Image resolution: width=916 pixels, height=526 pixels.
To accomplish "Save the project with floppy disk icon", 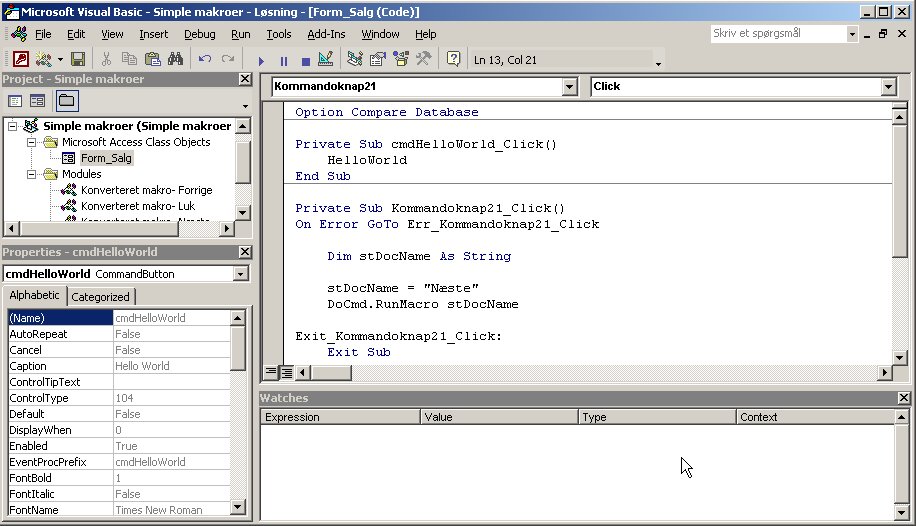I will 78,59.
